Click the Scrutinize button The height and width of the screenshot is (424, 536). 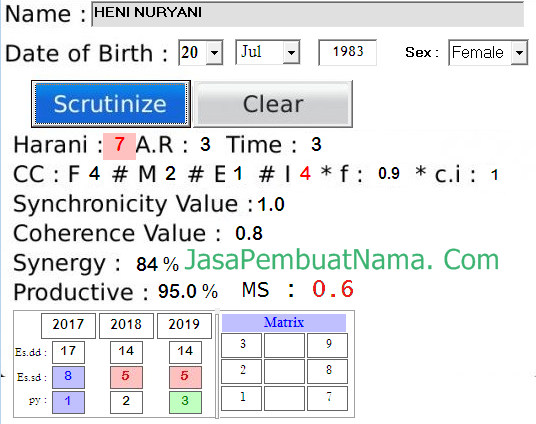pos(111,104)
